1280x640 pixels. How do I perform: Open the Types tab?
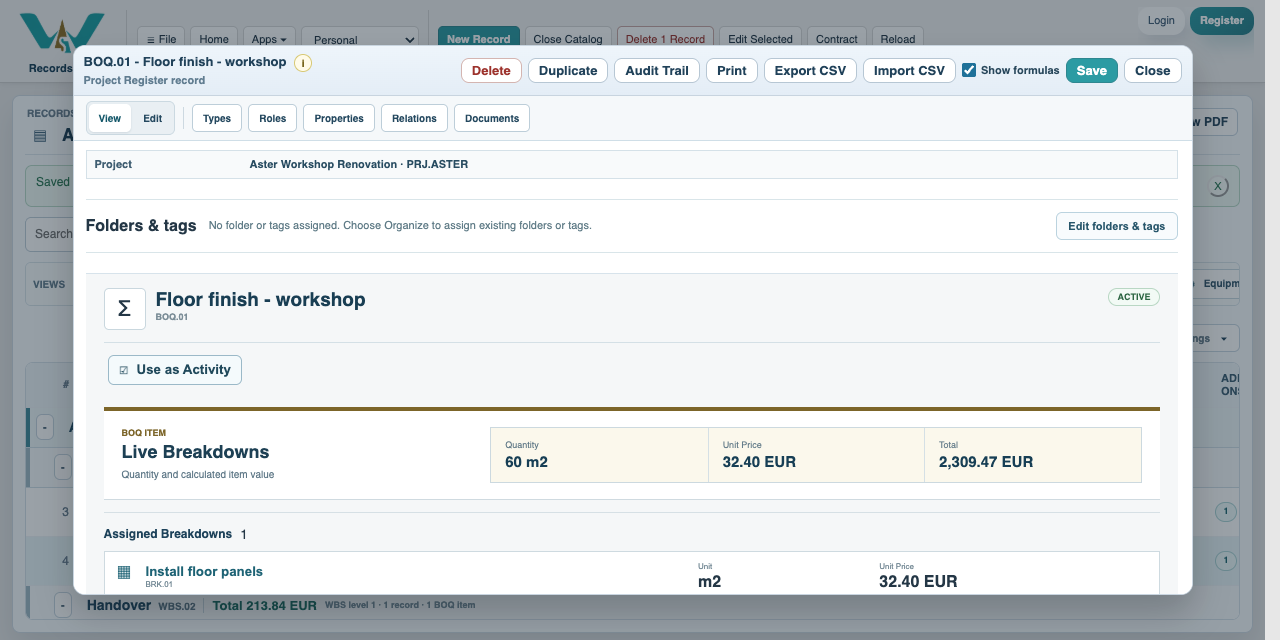pyautogui.click(x=217, y=118)
